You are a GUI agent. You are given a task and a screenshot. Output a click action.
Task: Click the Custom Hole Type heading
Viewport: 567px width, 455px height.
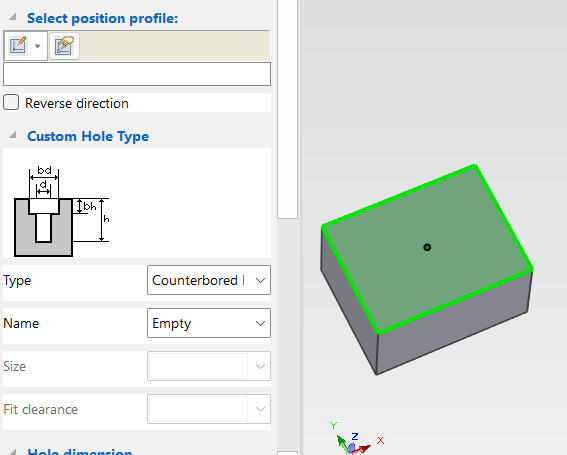(88, 136)
